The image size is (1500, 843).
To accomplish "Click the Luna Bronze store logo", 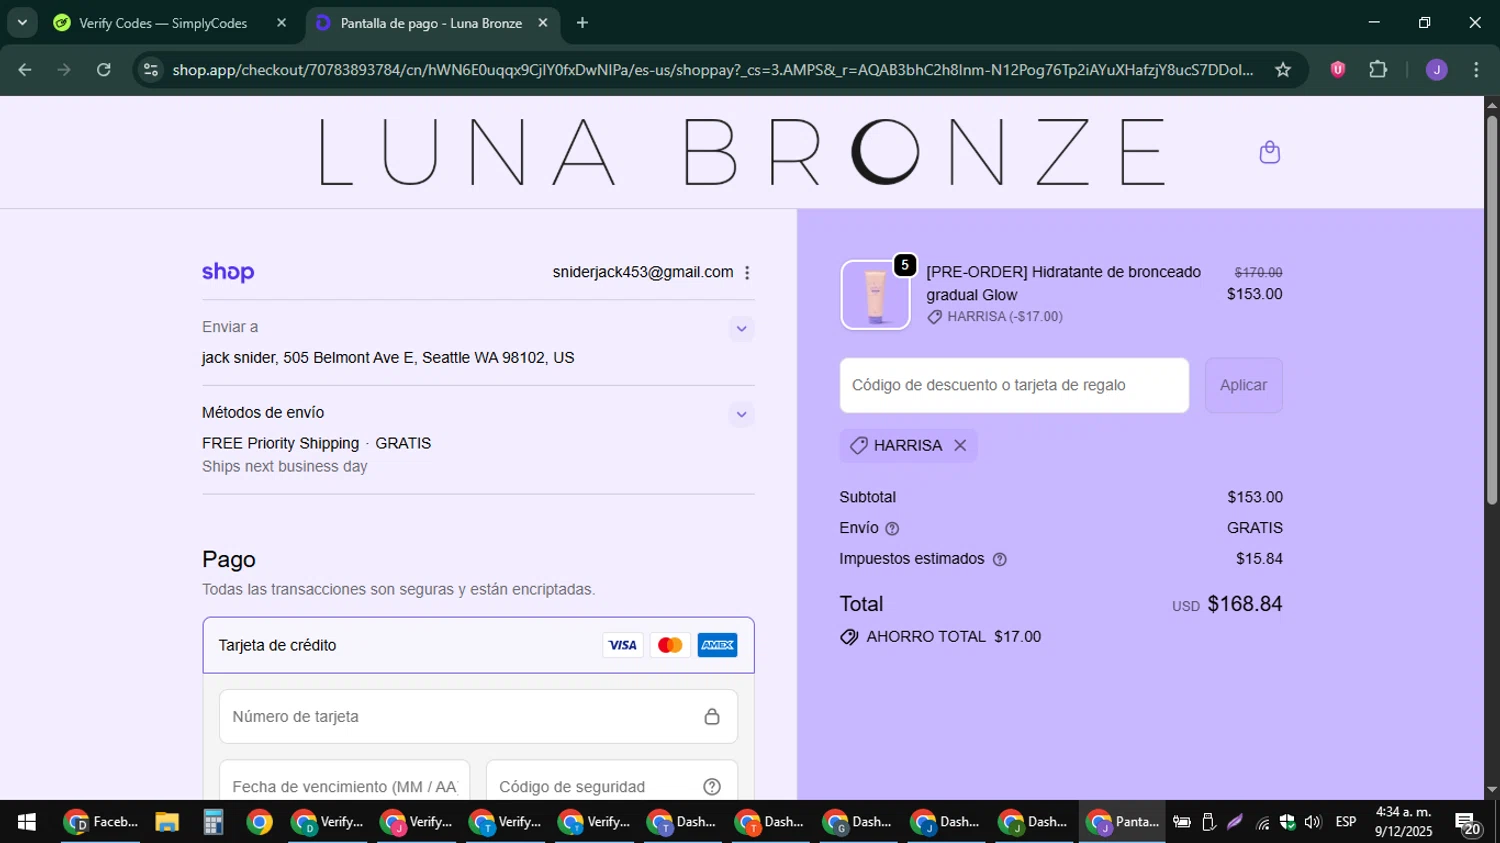I will click(x=741, y=152).
